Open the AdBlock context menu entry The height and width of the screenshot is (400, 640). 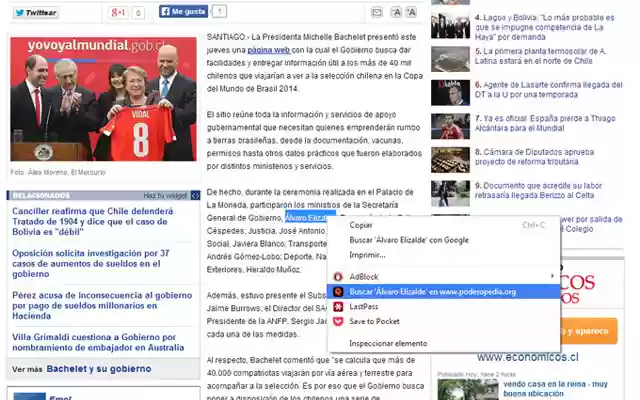pyautogui.click(x=444, y=277)
